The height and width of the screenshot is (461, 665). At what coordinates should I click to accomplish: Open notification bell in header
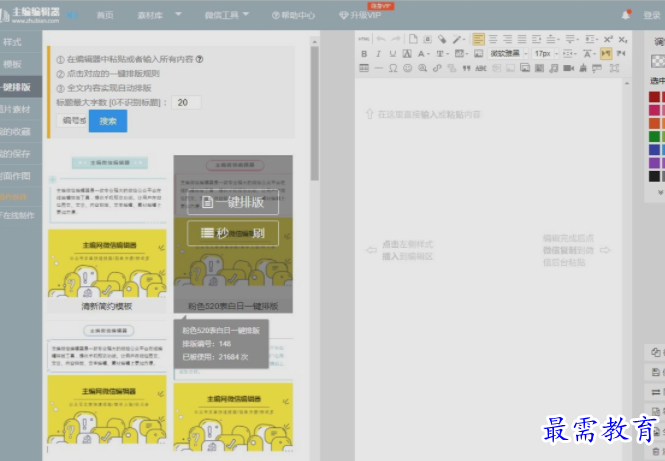point(626,15)
